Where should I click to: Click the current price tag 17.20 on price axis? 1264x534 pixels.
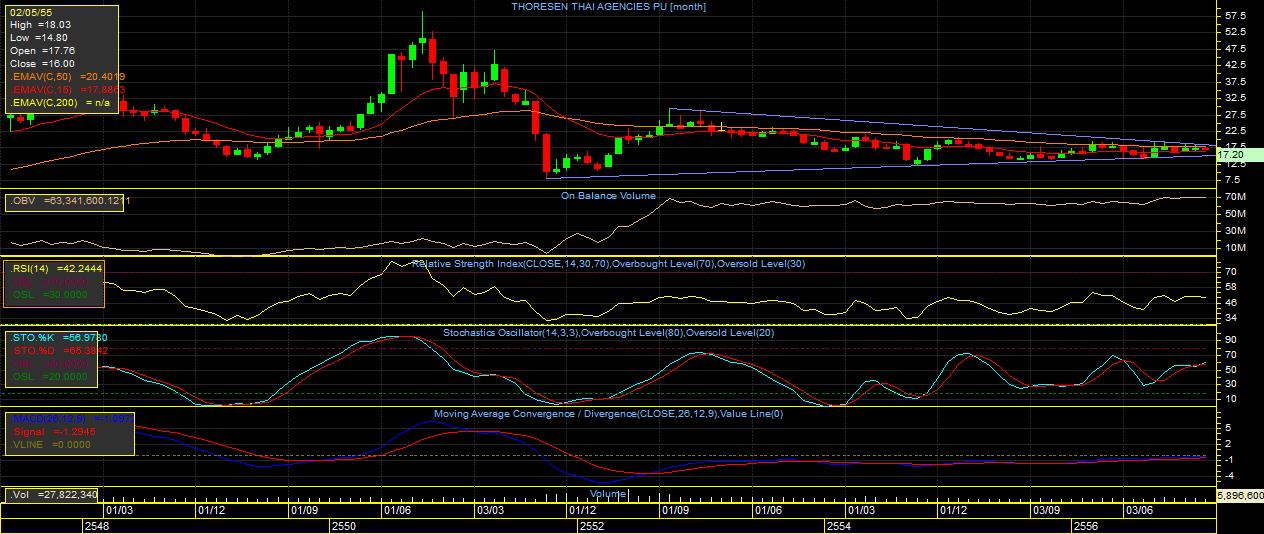(x=1239, y=155)
